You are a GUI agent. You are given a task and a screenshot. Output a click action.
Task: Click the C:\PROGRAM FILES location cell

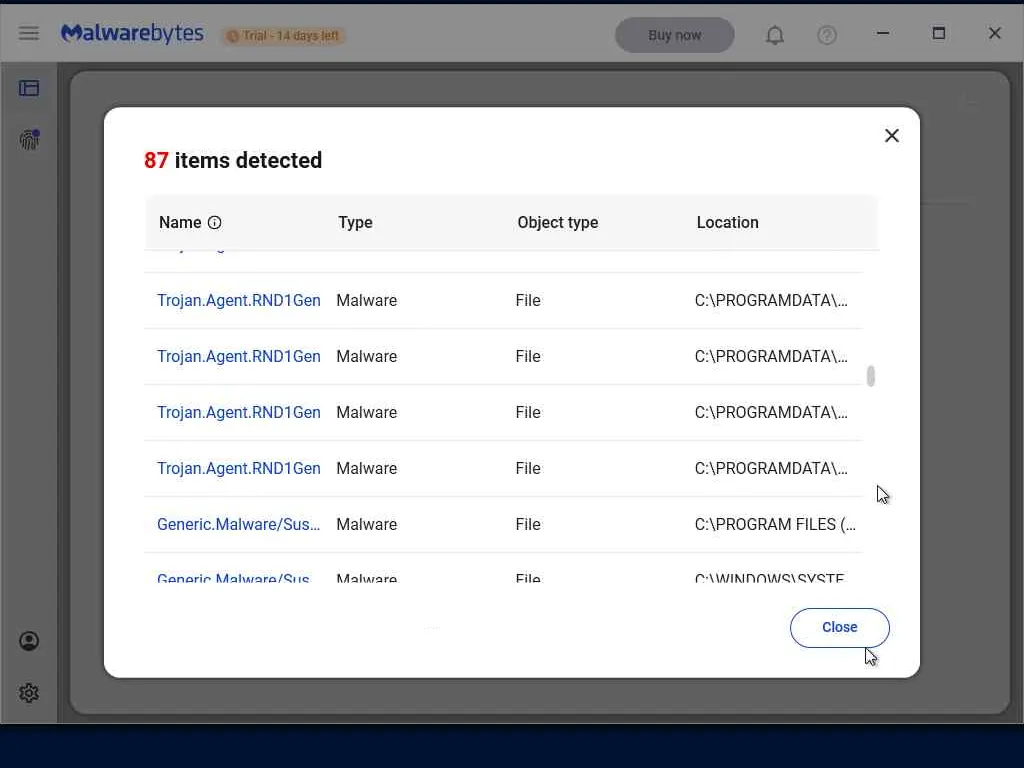(775, 524)
